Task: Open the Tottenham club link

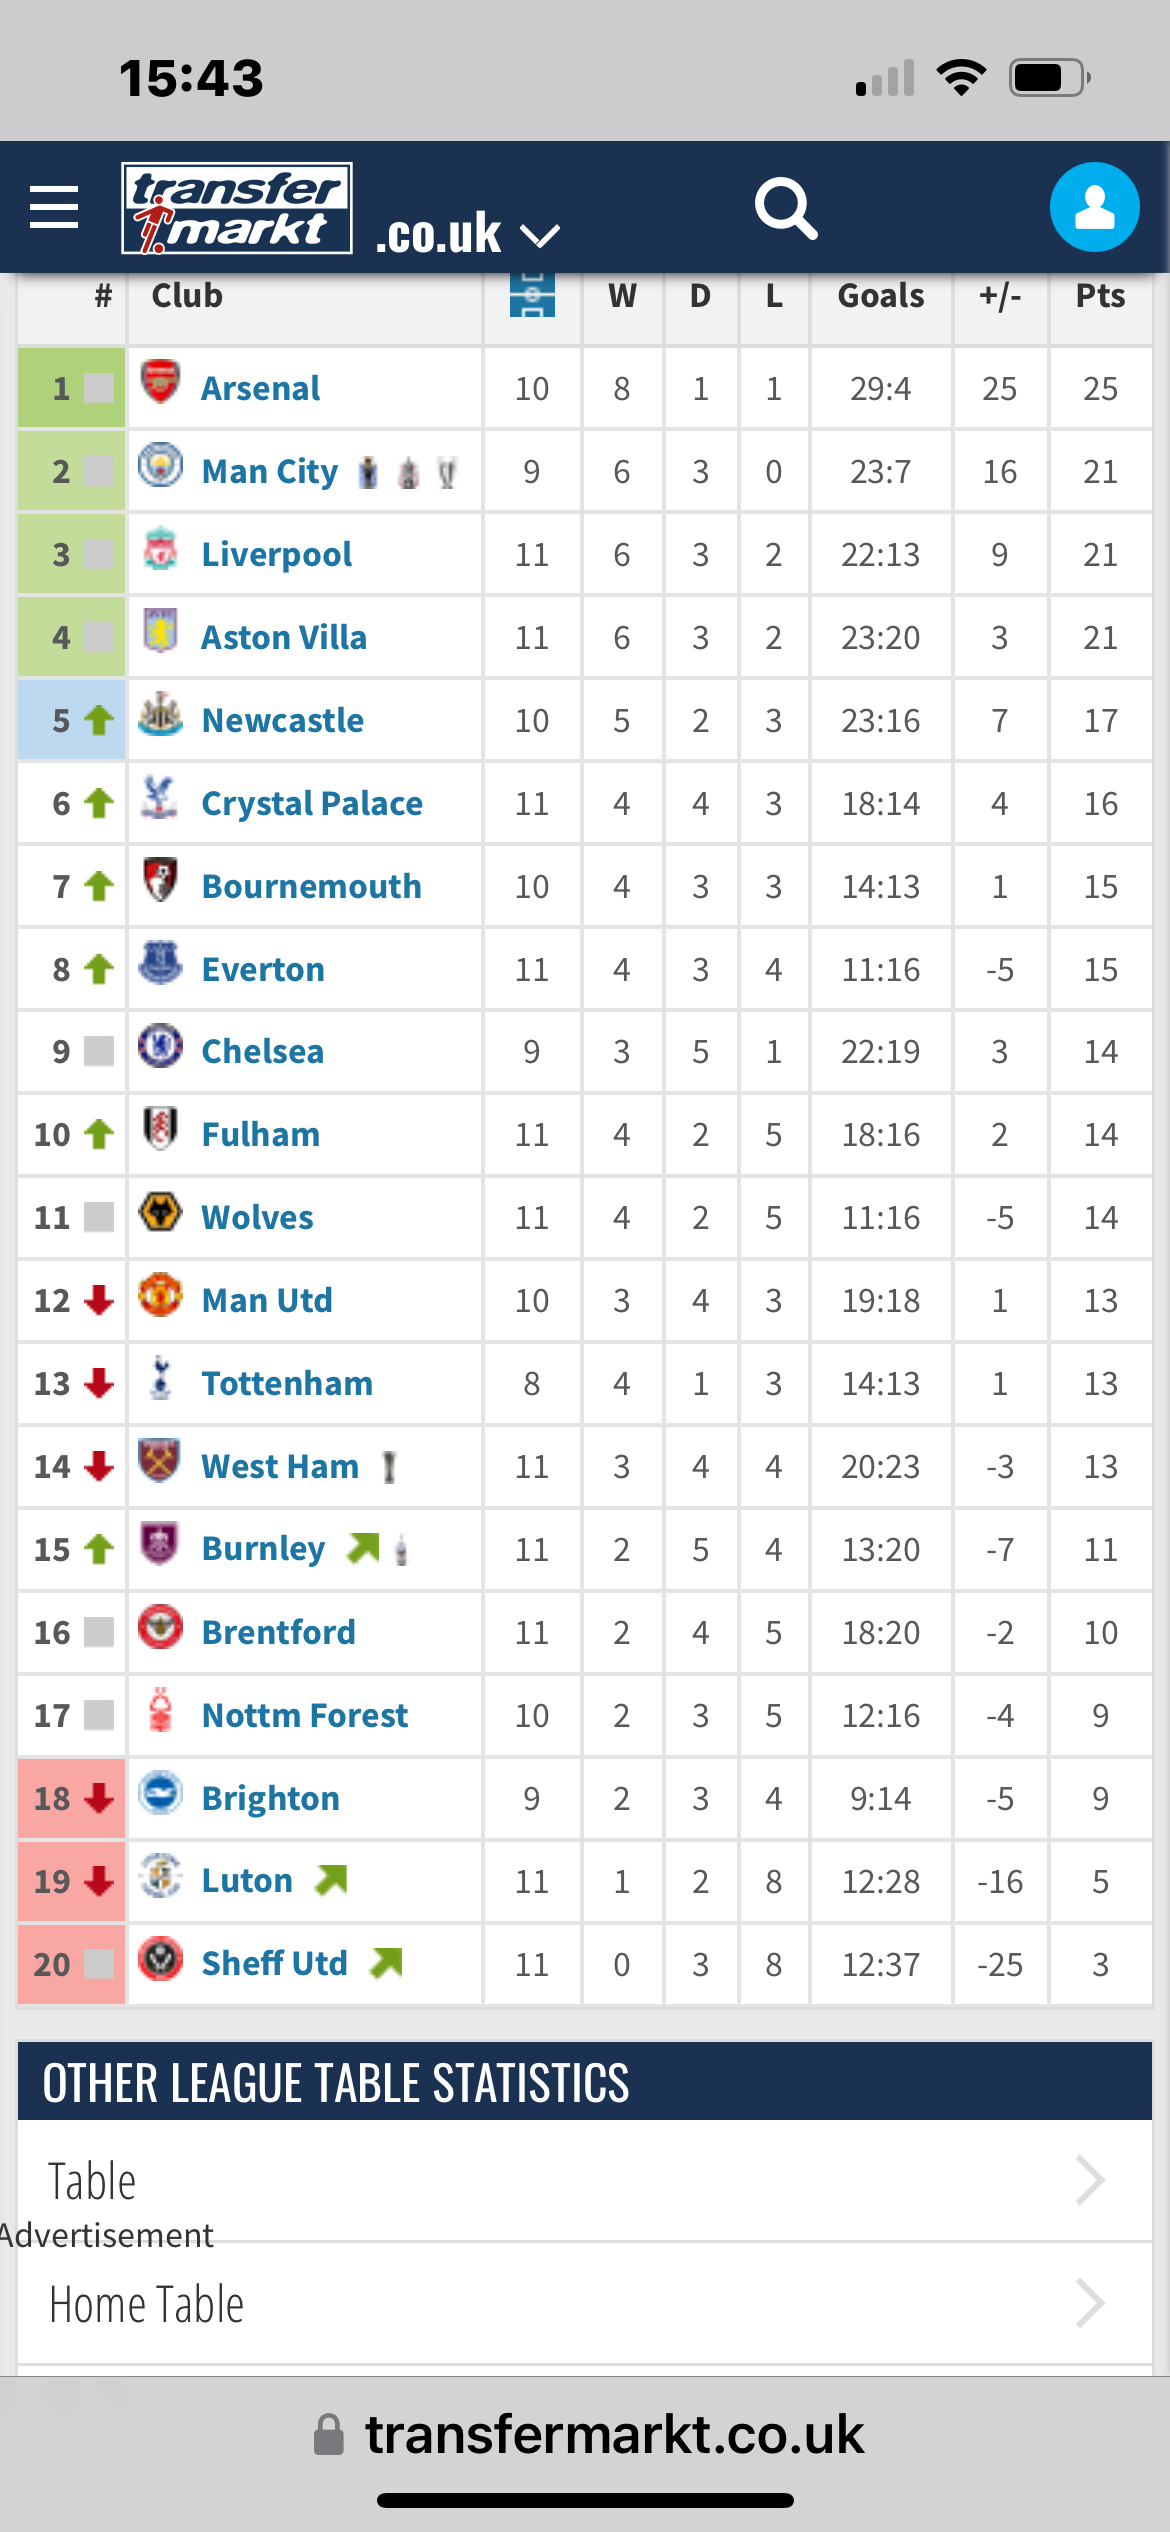Action: (287, 1383)
